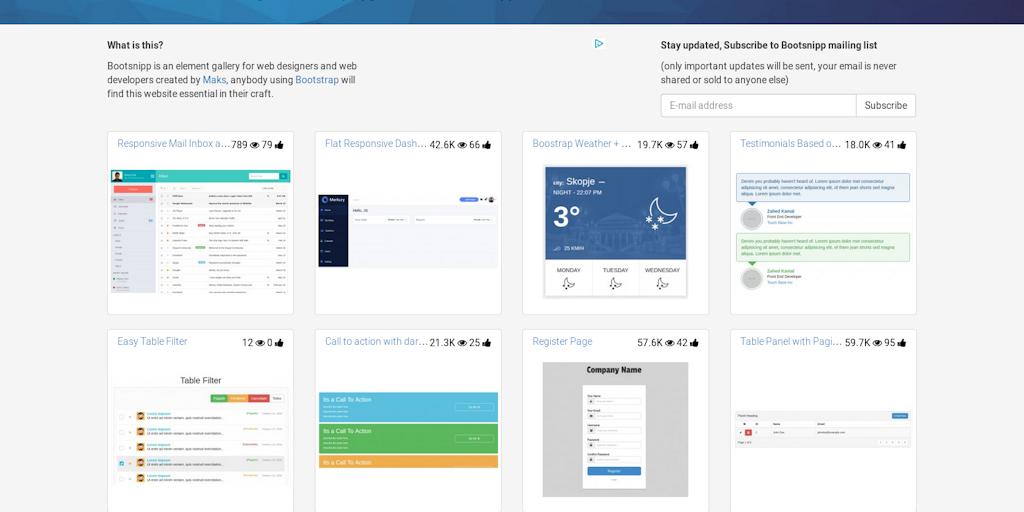Open Table Panel with Pagi... title

[791, 342]
